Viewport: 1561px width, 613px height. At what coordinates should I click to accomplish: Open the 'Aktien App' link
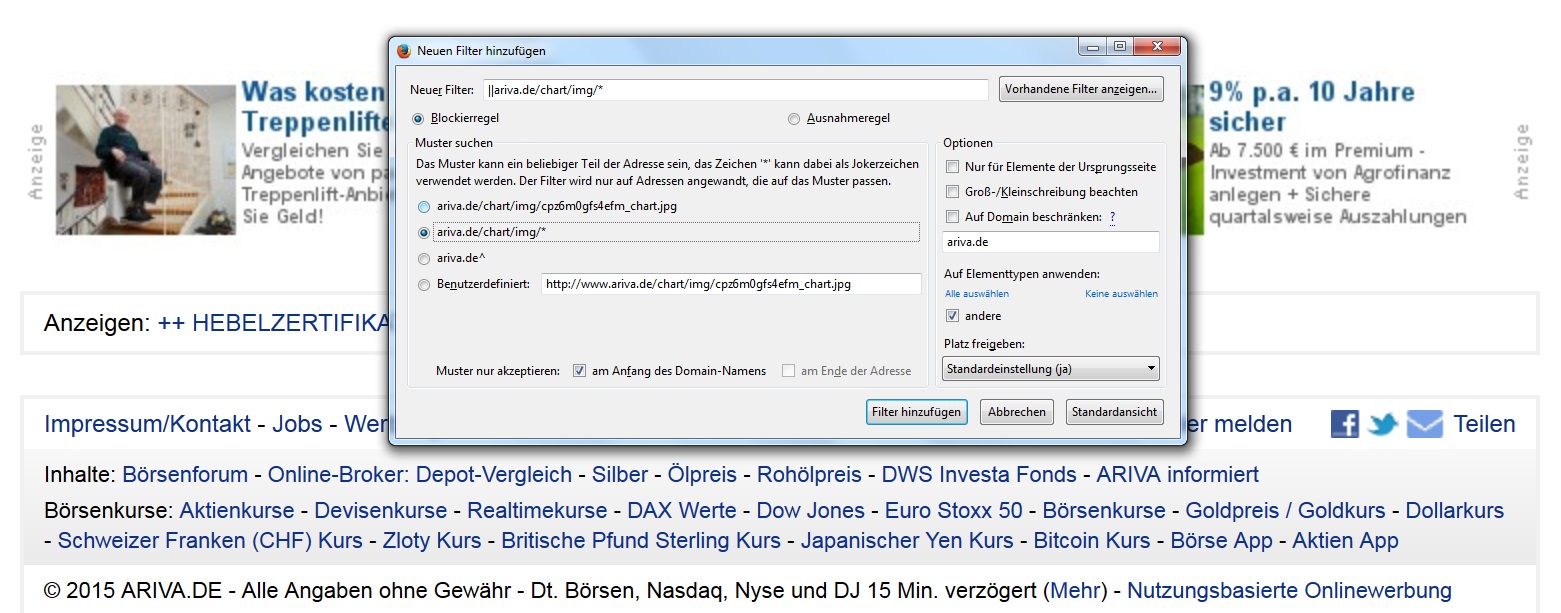(x=1345, y=541)
